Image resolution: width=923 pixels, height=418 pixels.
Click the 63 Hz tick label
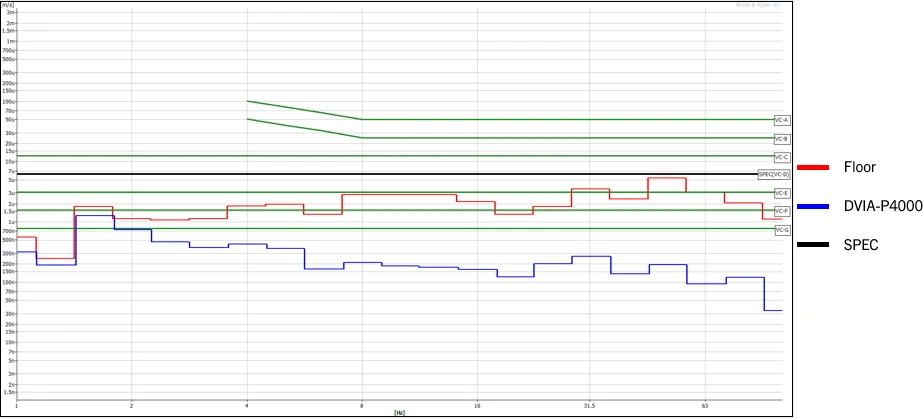705,406
